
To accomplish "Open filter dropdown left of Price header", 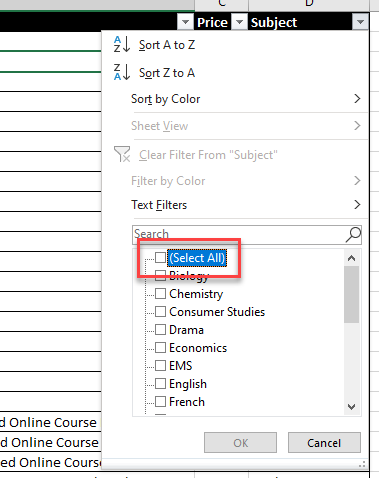I will [185, 22].
